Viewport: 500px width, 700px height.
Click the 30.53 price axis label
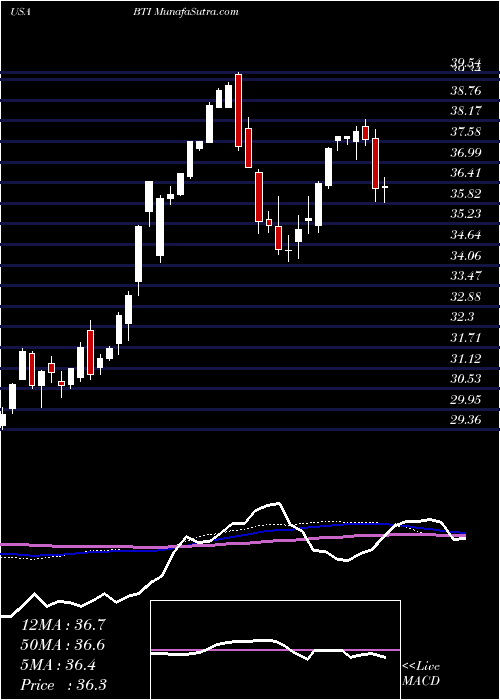466,379
